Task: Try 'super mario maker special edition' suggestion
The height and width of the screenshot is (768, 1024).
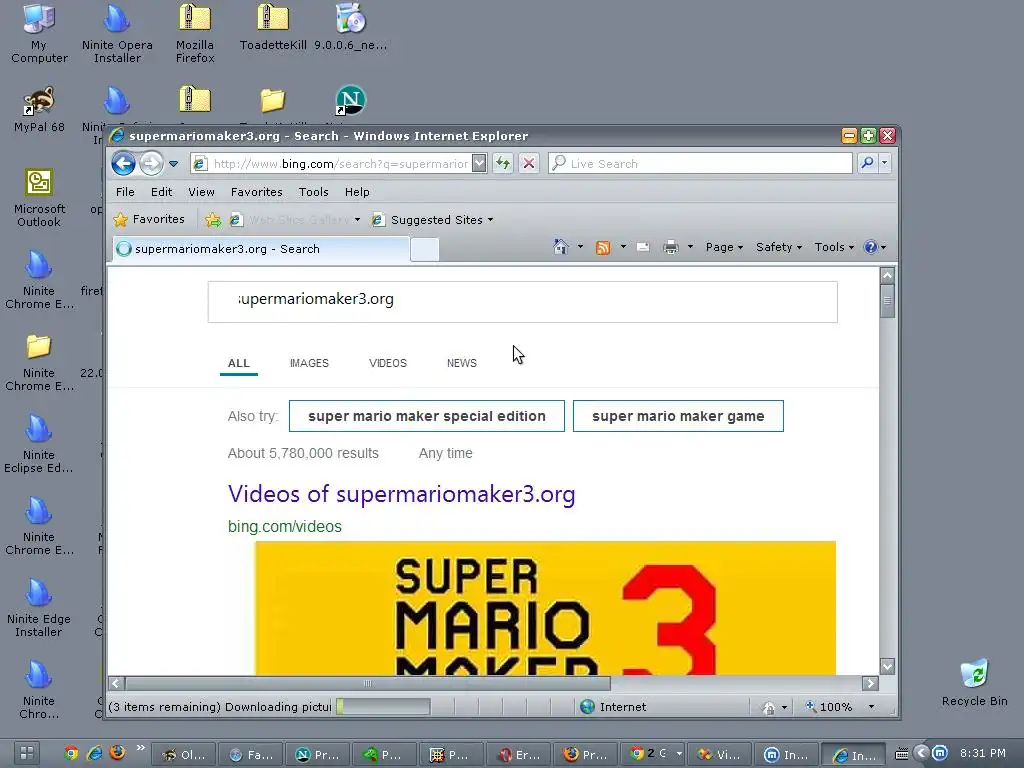Action: [x=426, y=416]
